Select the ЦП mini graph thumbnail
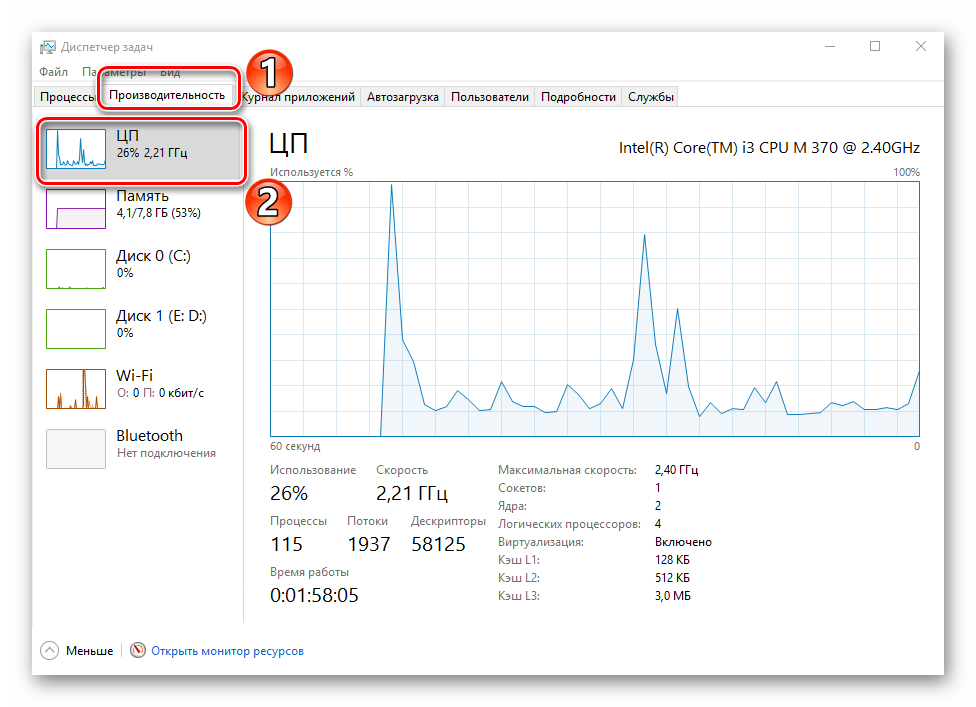Image resolution: width=976 pixels, height=707 pixels. click(76, 148)
